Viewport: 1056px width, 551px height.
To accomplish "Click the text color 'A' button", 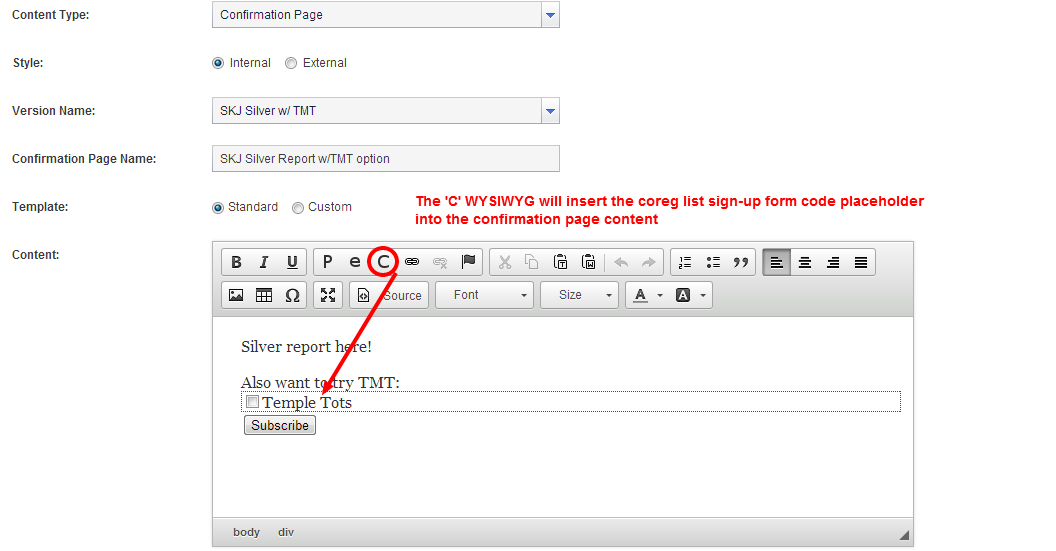I will [x=640, y=295].
